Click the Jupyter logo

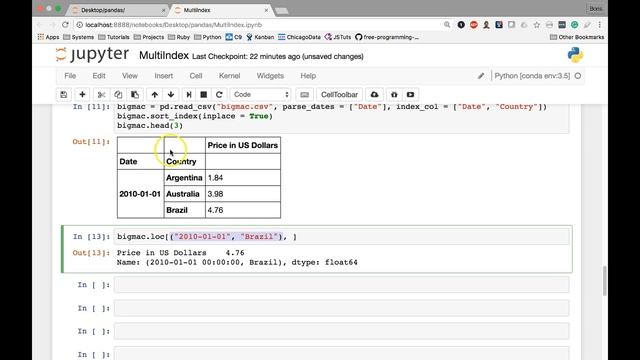click(x=92, y=55)
